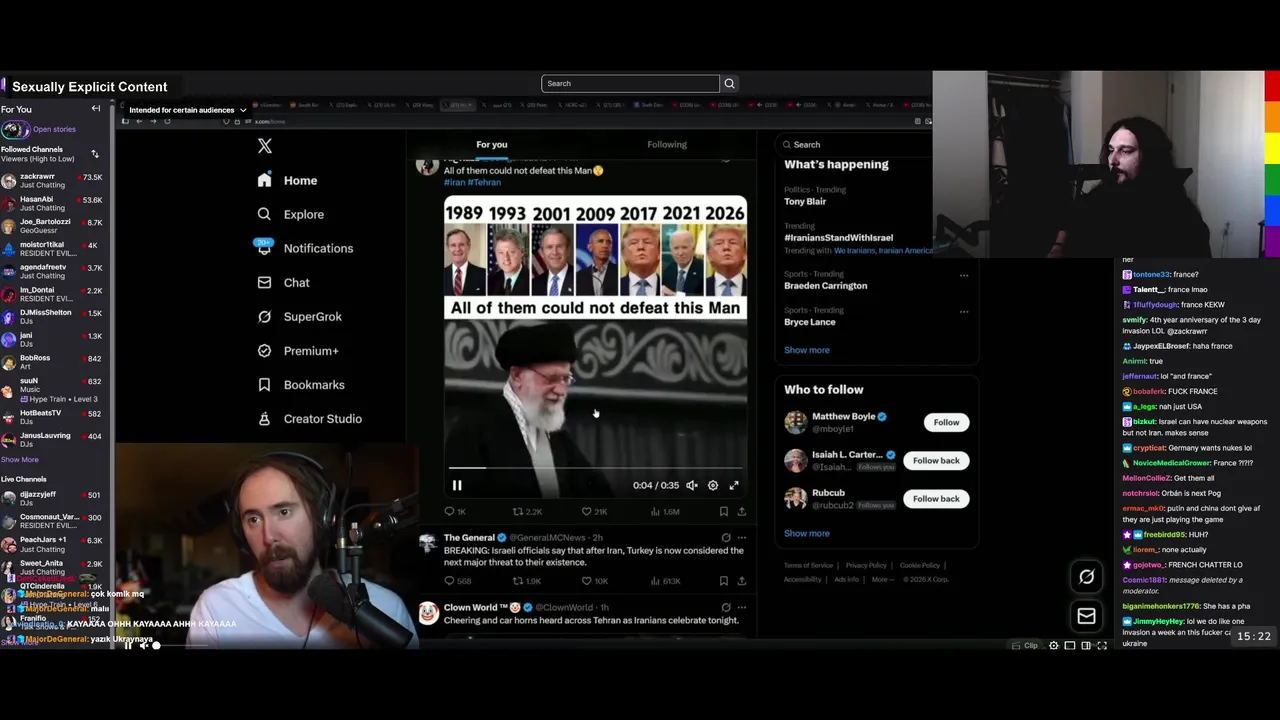Image resolution: width=1280 pixels, height=720 pixels.
Task: Follow back Rubcub
Action: point(936,498)
